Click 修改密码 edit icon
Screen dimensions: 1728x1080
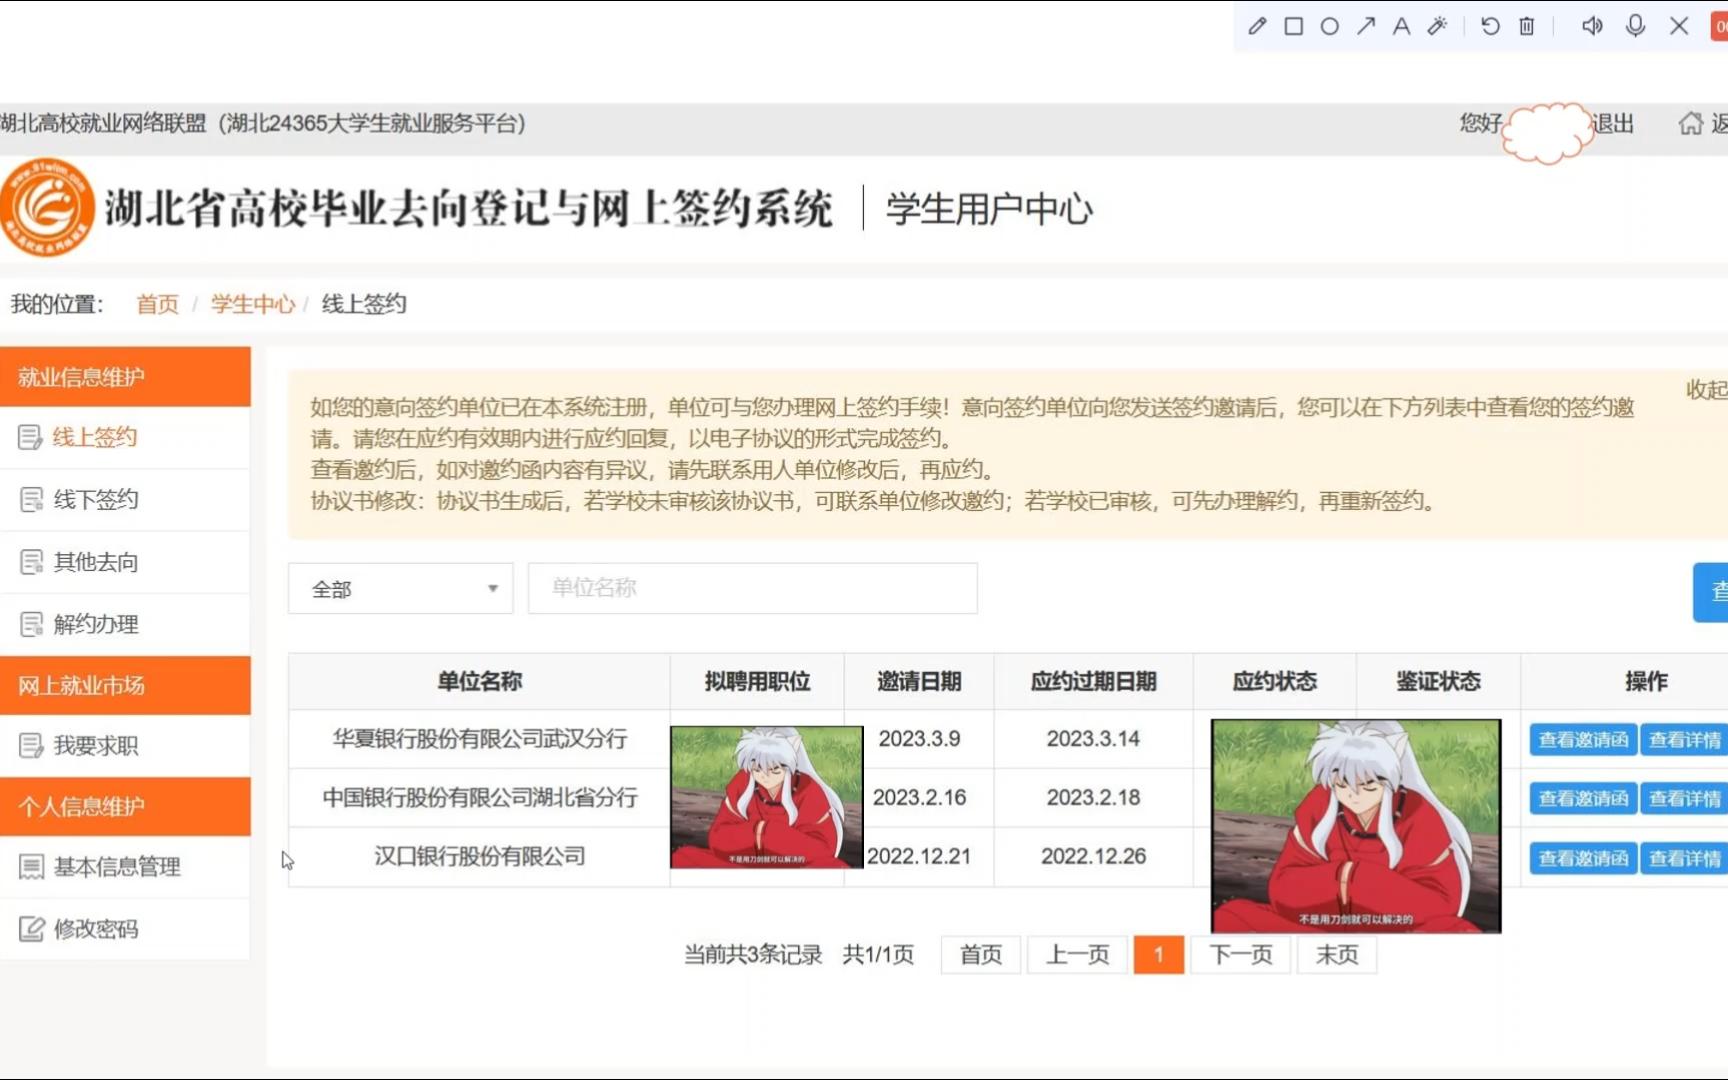coord(31,929)
